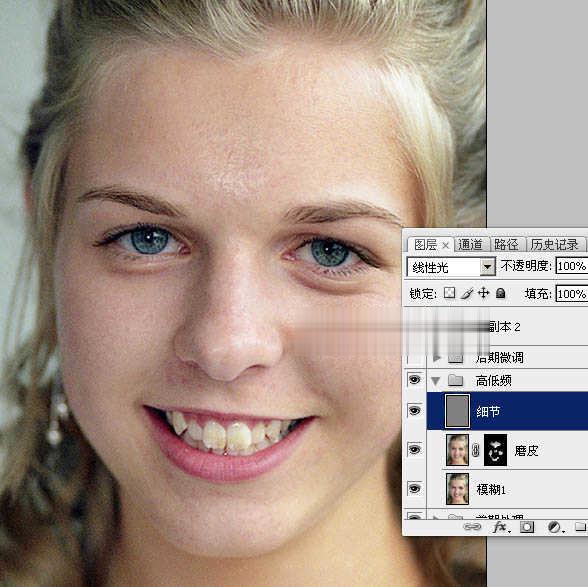Switch to the 历史记录 tab

555,245
